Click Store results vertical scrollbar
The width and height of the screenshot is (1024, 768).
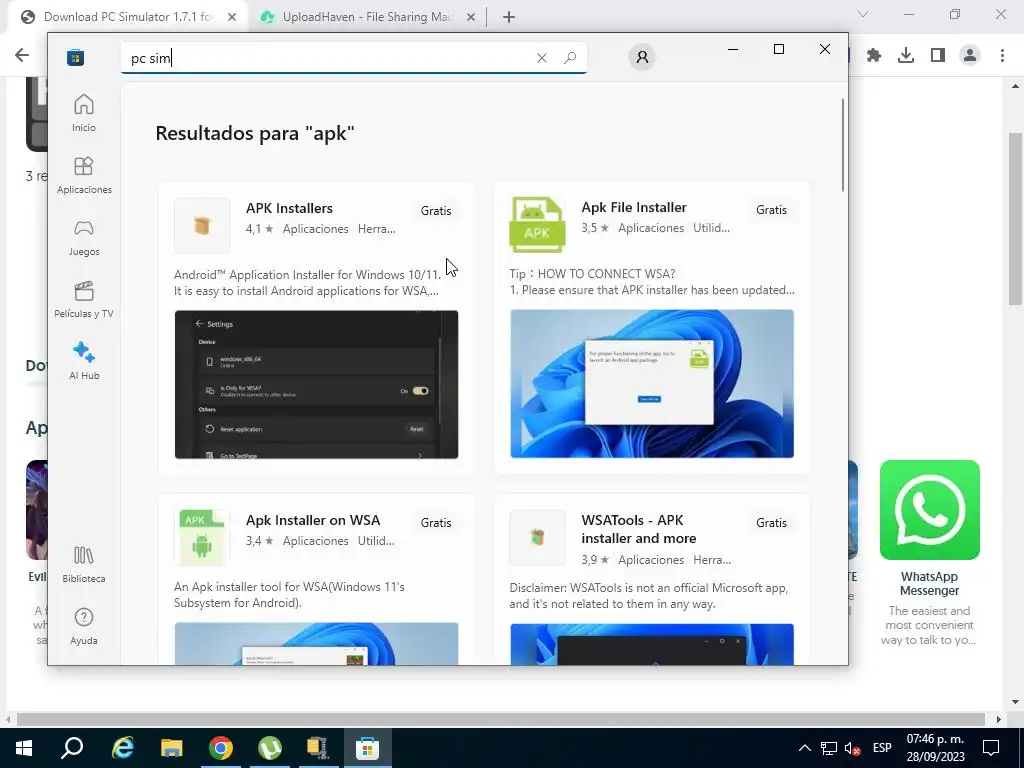tap(842, 145)
